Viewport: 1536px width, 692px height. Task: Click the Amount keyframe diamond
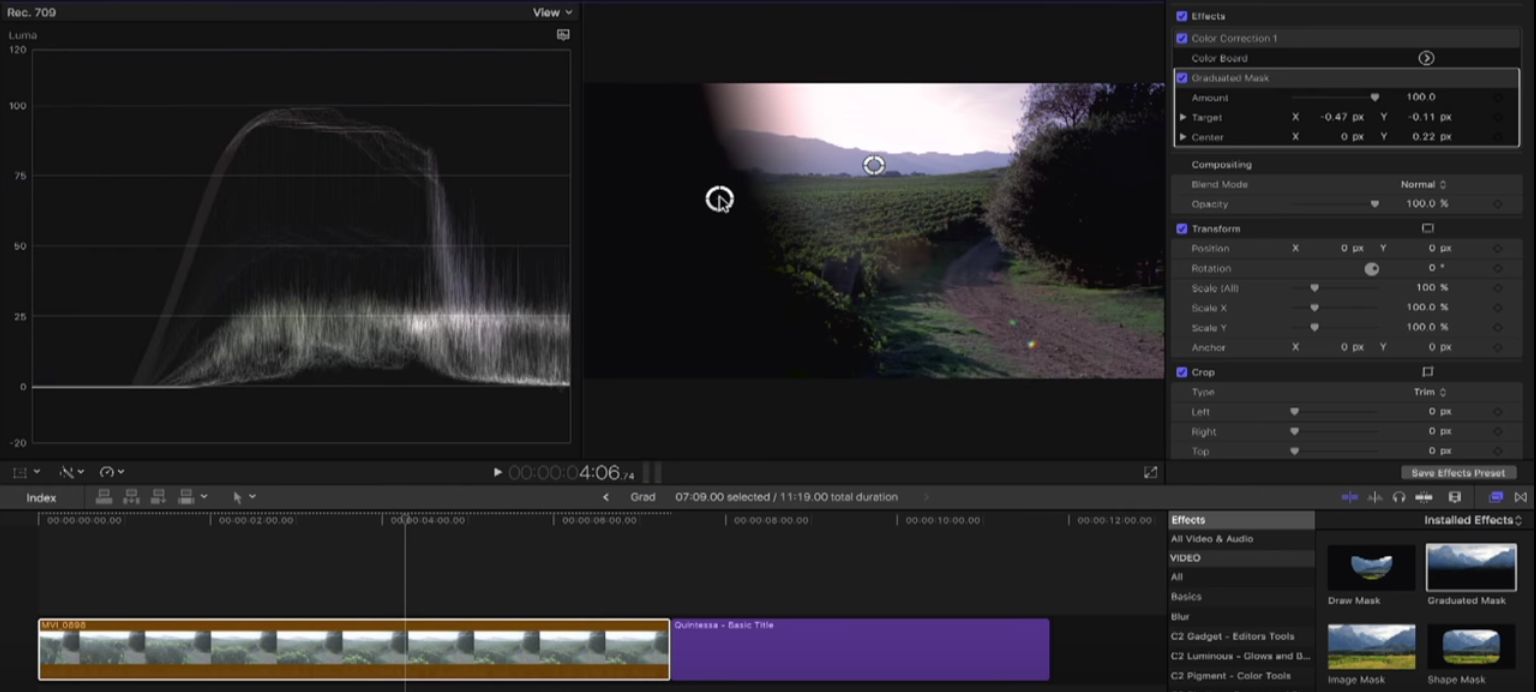click(1497, 98)
